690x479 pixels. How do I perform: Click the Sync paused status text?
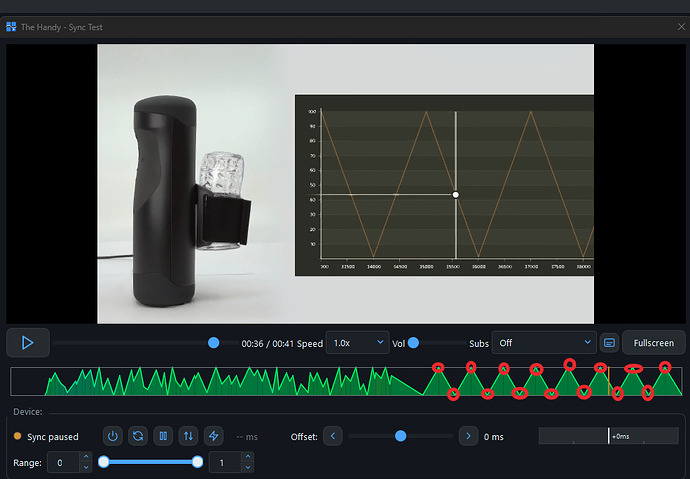pos(53,437)
